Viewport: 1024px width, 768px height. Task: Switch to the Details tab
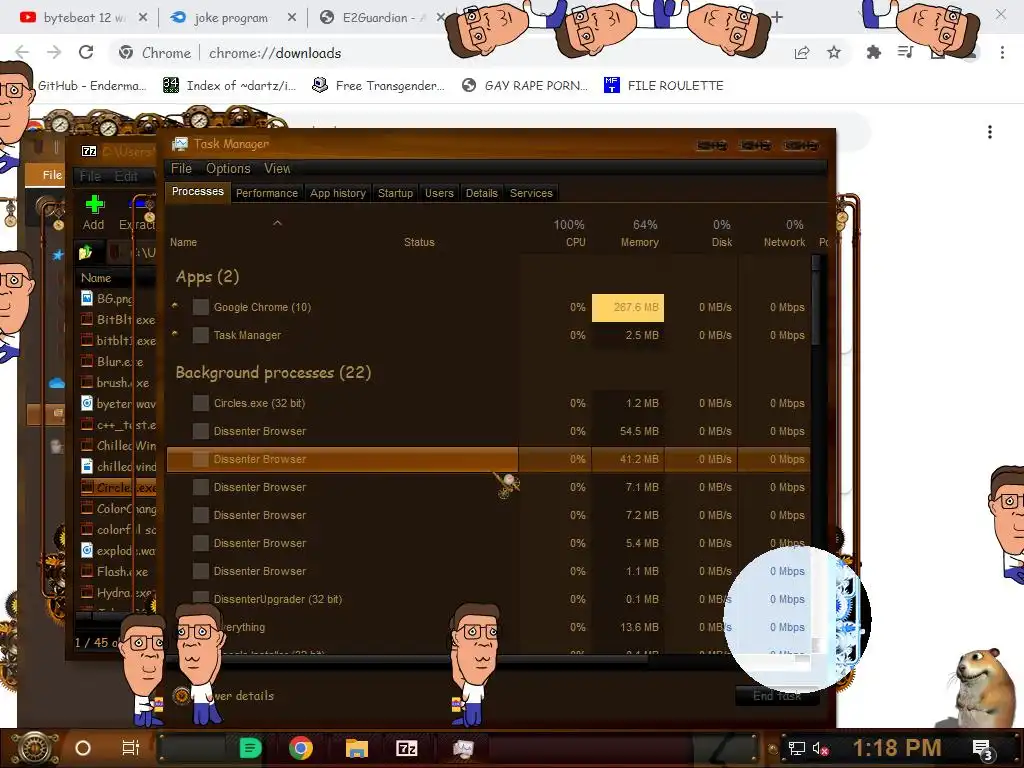click(481, 193)
